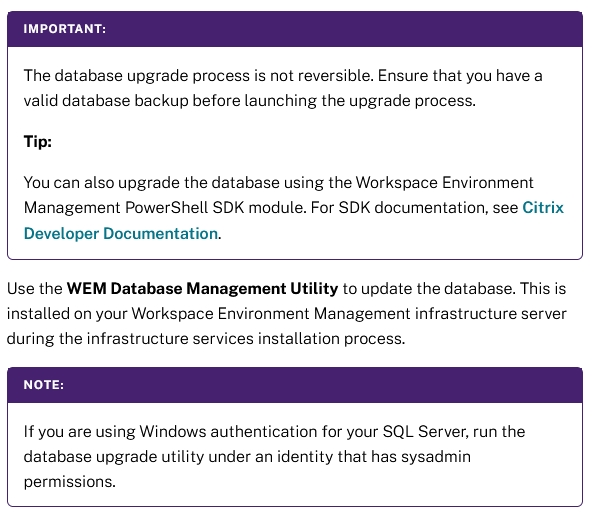593x514 pixels.
Task: Click the word 'sysadmin' in the note
Action: (x=436, y=457)
